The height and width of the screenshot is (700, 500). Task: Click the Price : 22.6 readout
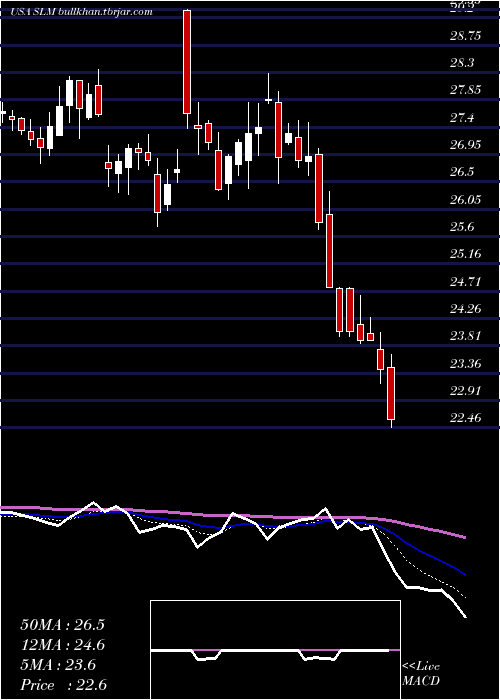[63, 685]
